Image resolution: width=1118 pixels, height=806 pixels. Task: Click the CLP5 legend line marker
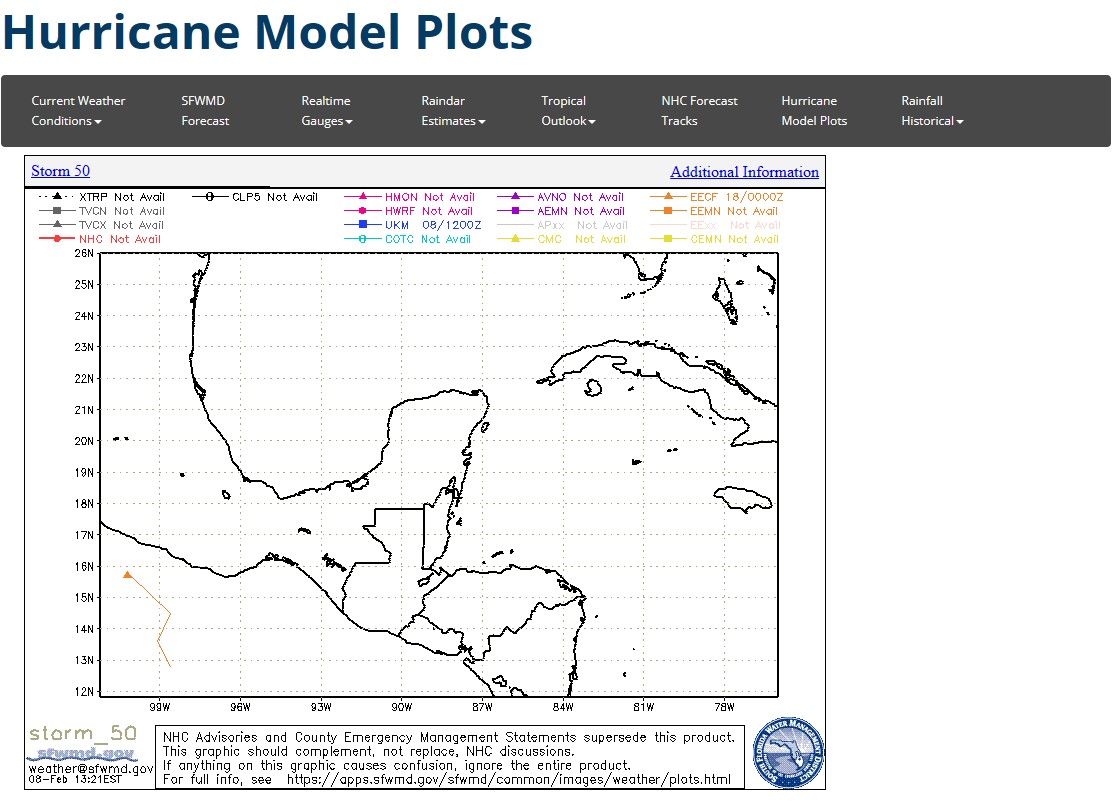coord(210,198)
